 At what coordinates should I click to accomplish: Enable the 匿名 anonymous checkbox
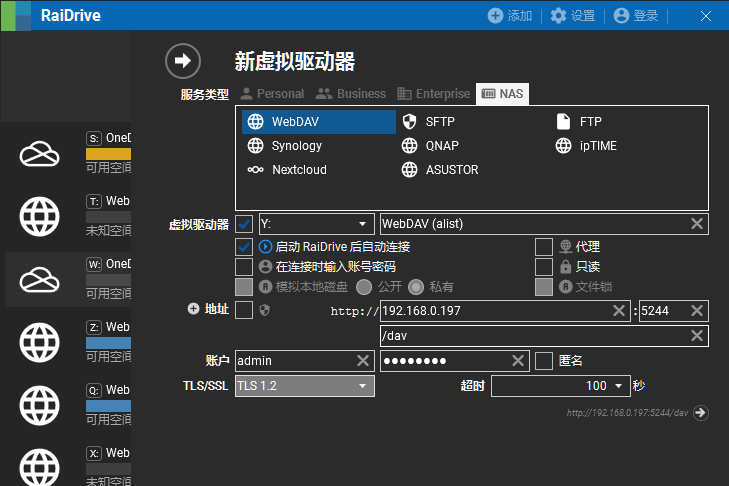tap(543, 360)
